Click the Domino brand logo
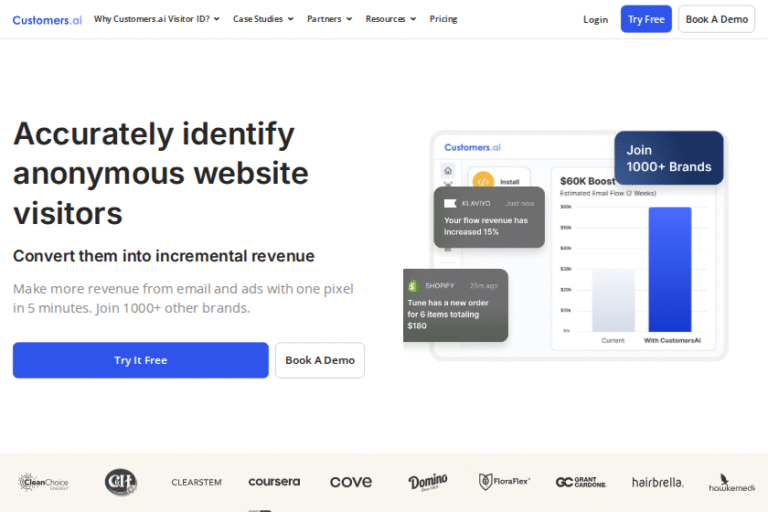 [x=428, y=482]
